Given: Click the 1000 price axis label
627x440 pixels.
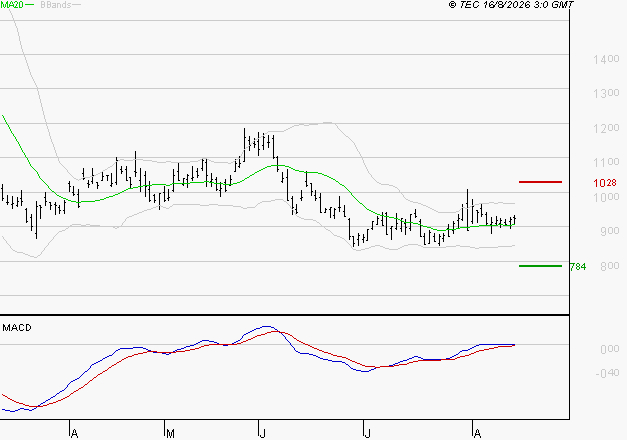Looking at the screenshot, I should 606,197.
